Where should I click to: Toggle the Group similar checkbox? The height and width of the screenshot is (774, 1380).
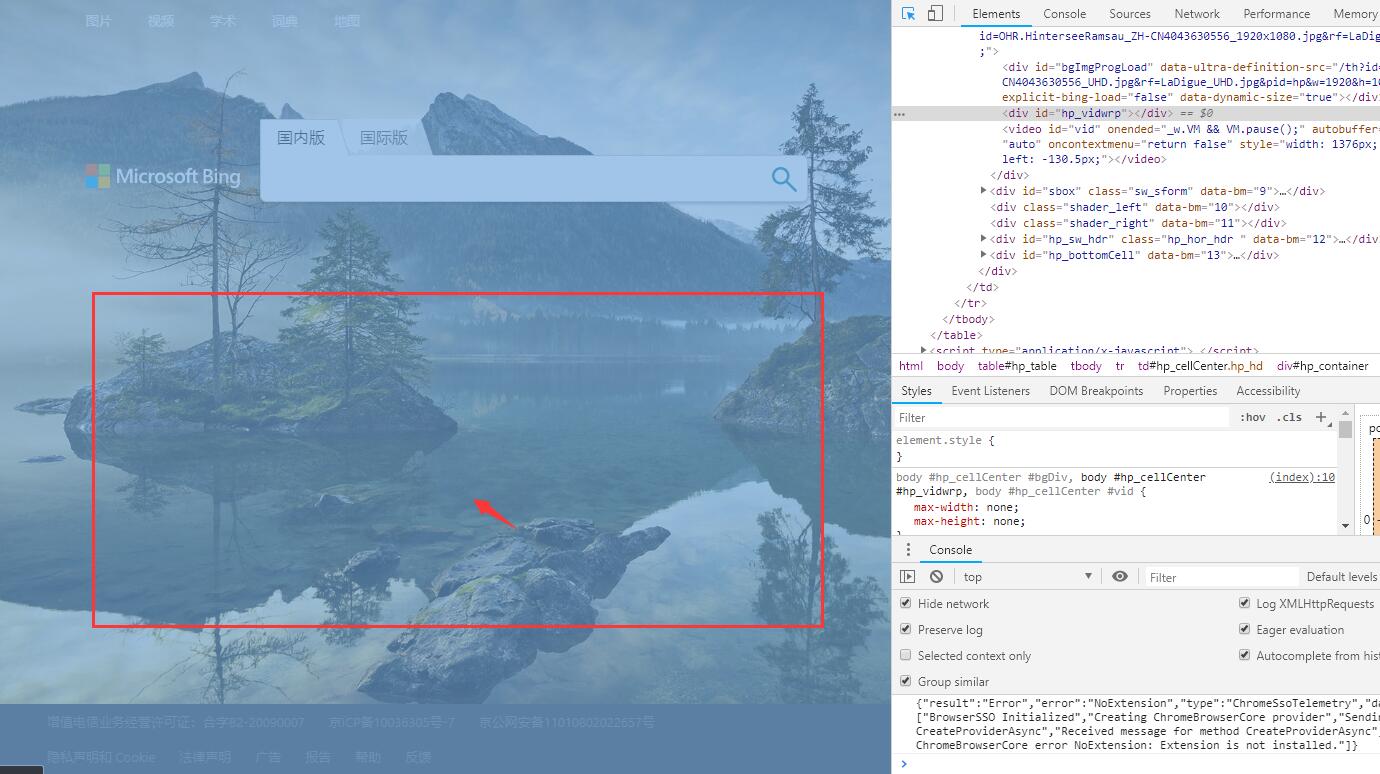tap(905, 681)
